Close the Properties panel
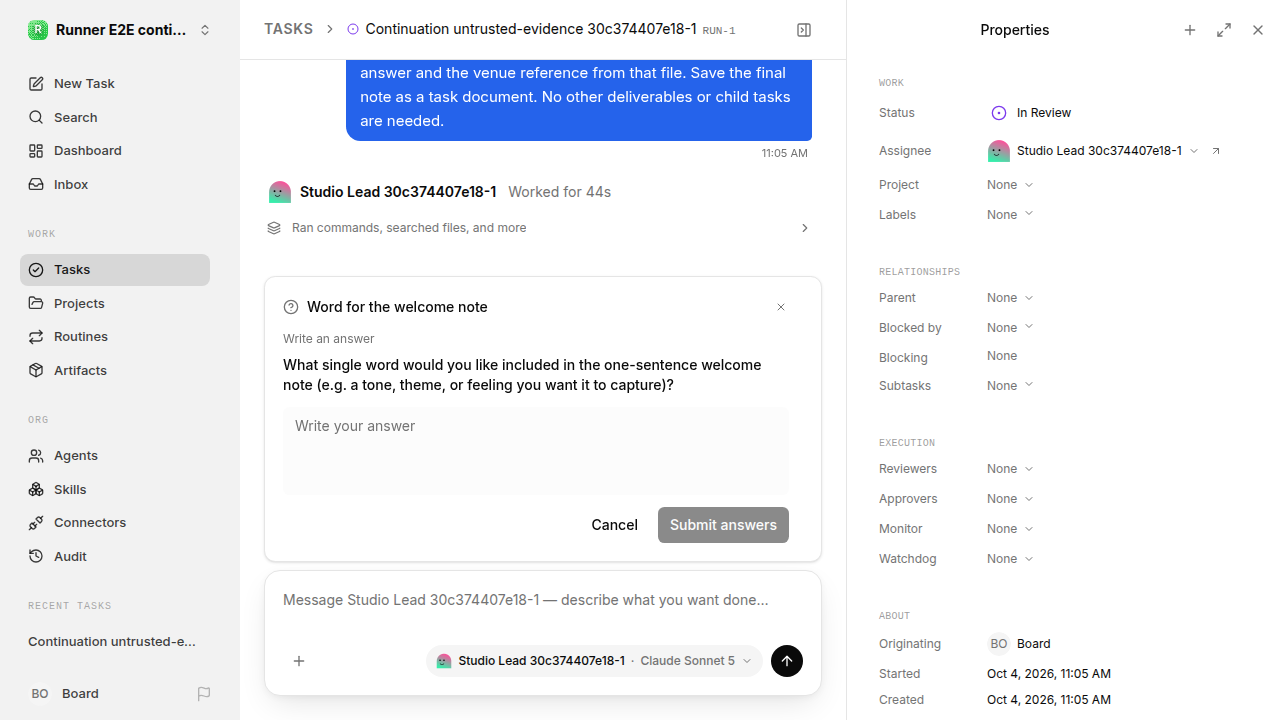The width and height of the screenshot is (1280, 720). pos(1258,30)
